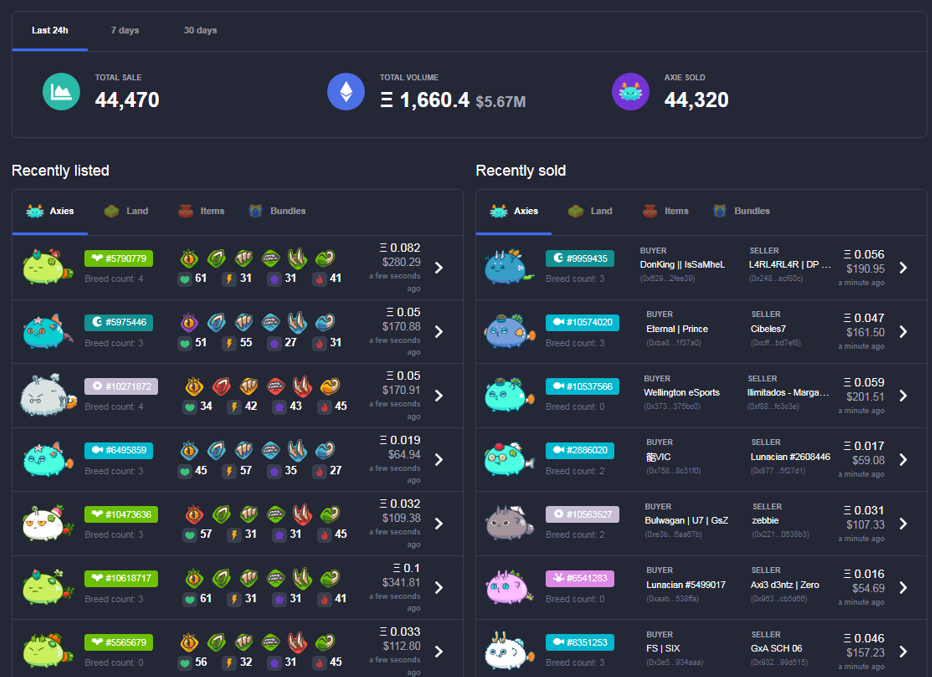Image resolution: width=932 pixels, height=677 pixels.
Task: Open sale arrow for Axie #6541283
Action: coord(903,588)
